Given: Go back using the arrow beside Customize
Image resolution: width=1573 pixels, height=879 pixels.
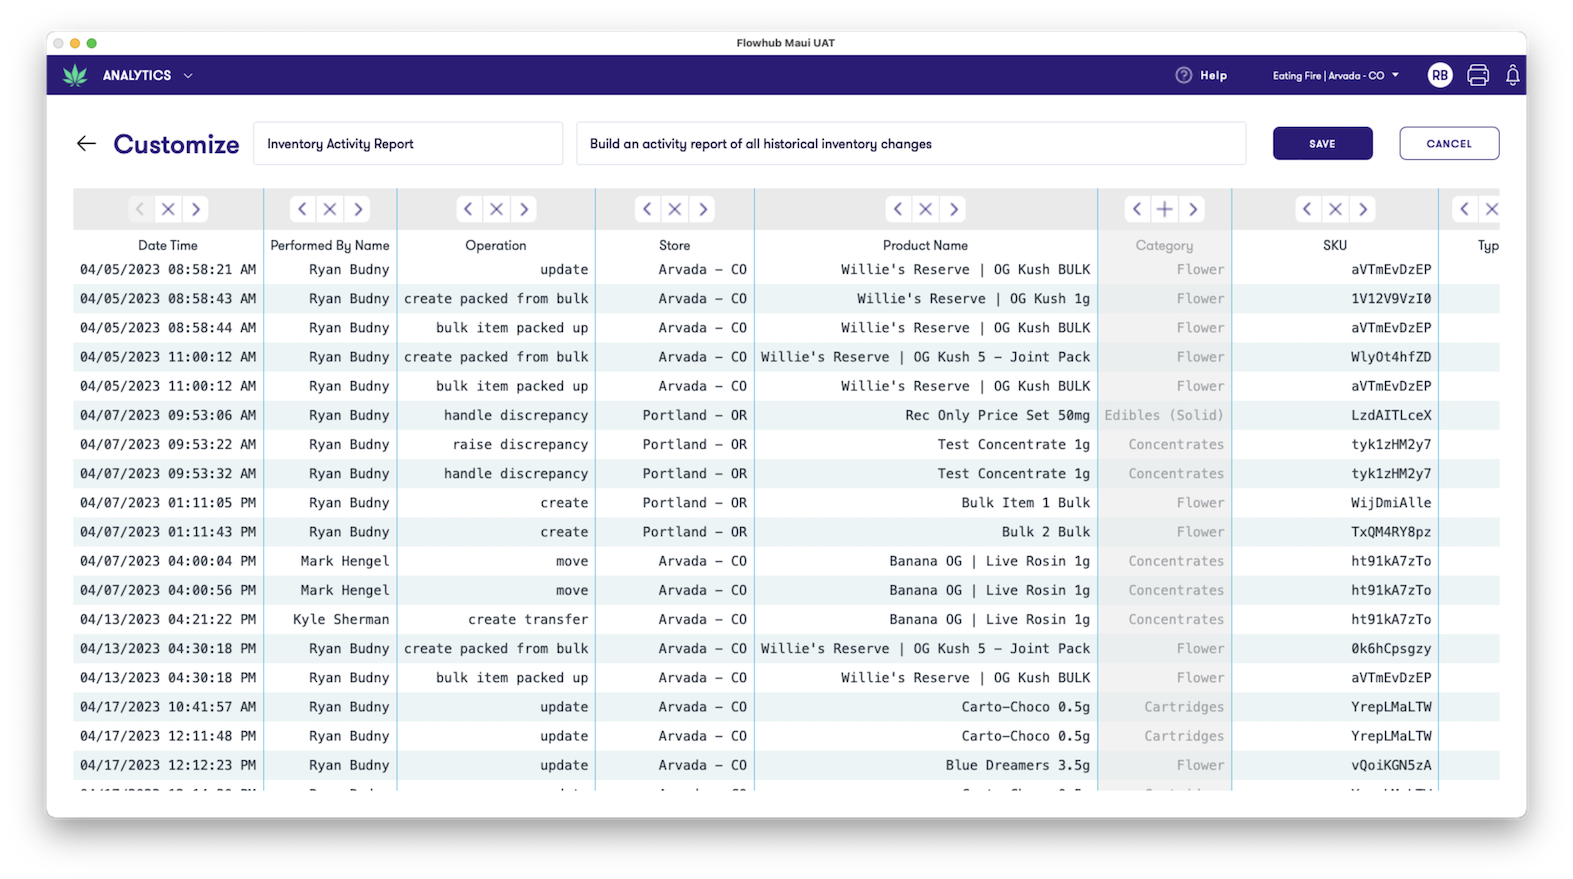Looking at the screenshot, I should [87, 144].
